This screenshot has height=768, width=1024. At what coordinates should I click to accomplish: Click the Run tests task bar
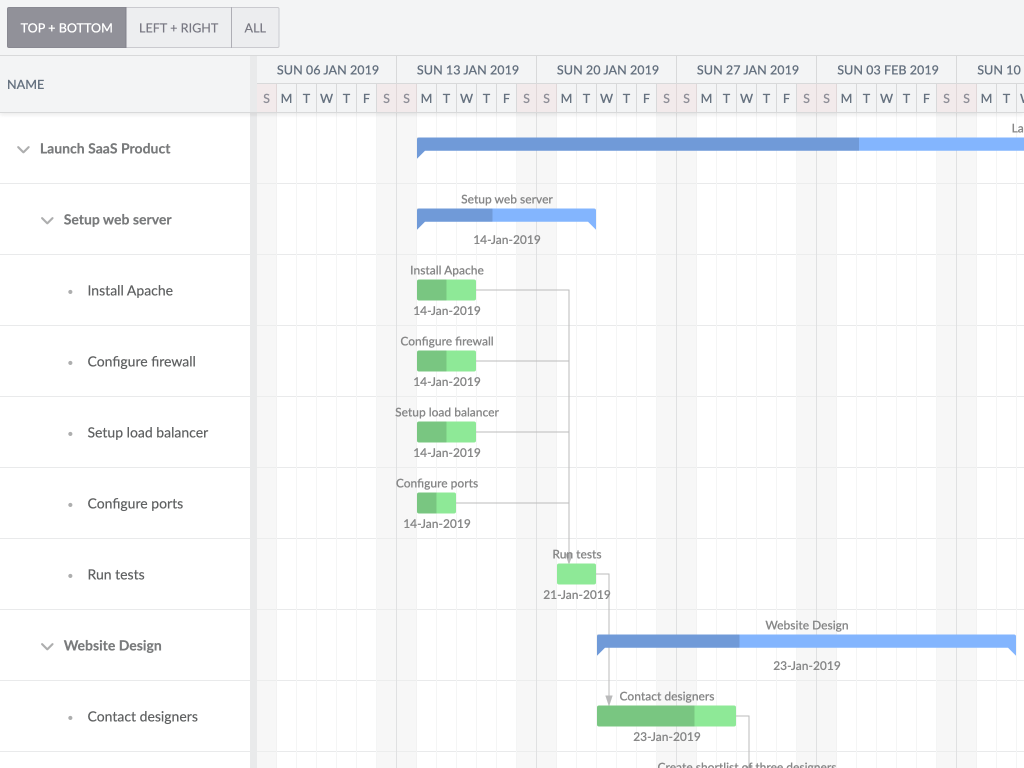point(576,574)
